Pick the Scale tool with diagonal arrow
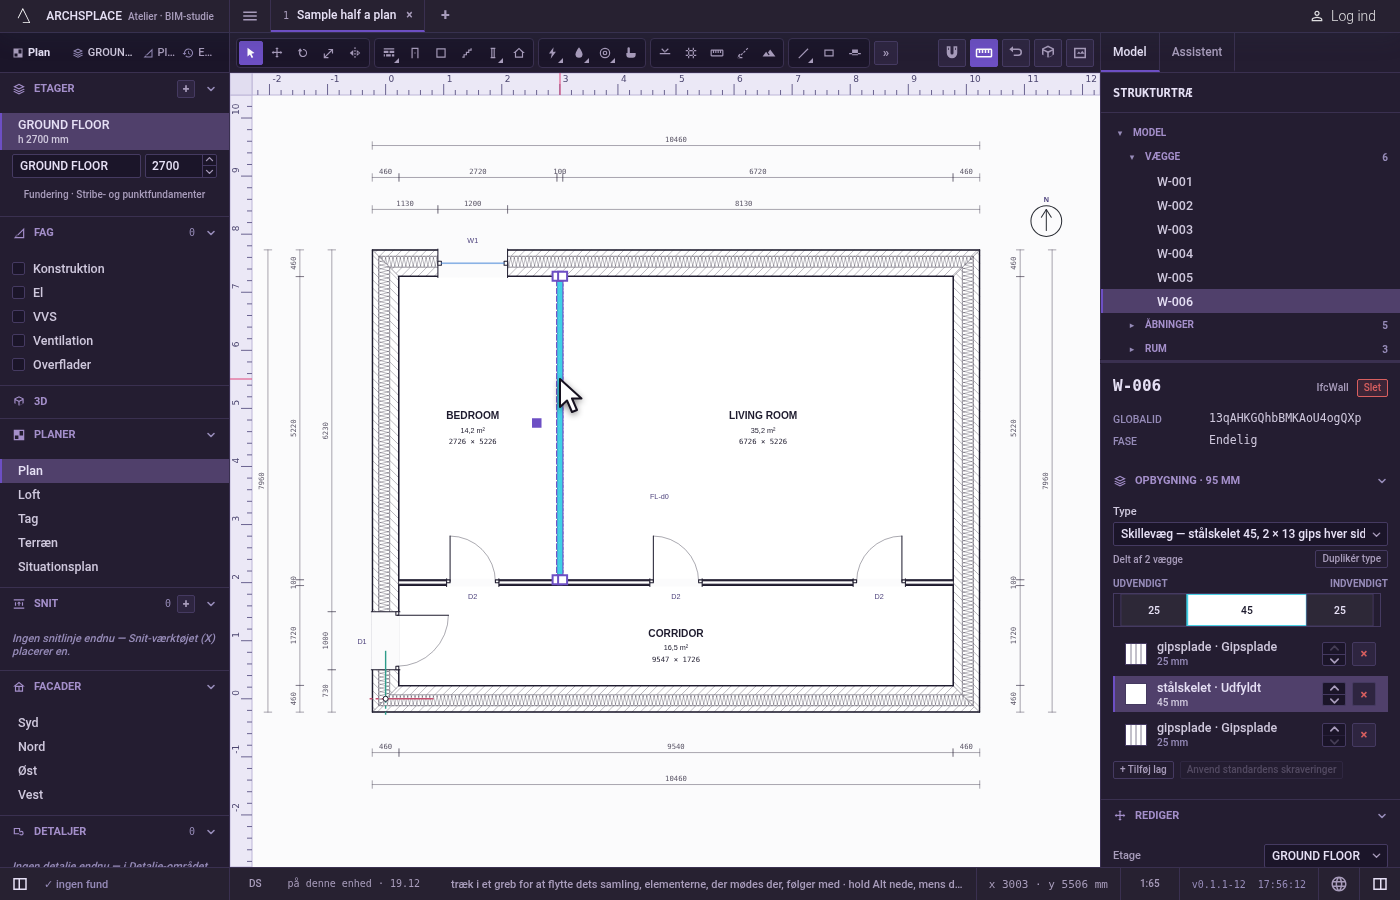 tap(329, 53)
